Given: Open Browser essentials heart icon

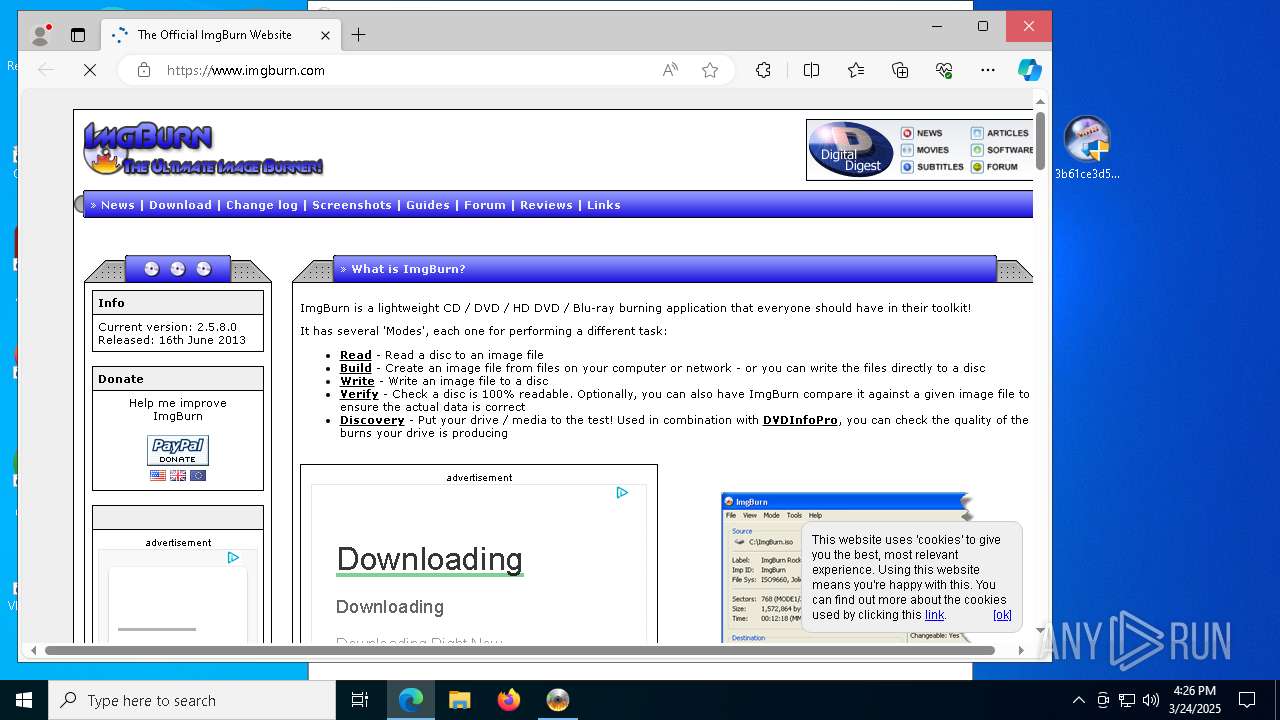Looking at the screenshot, I should pyautogui.click(x=944, y=70).
